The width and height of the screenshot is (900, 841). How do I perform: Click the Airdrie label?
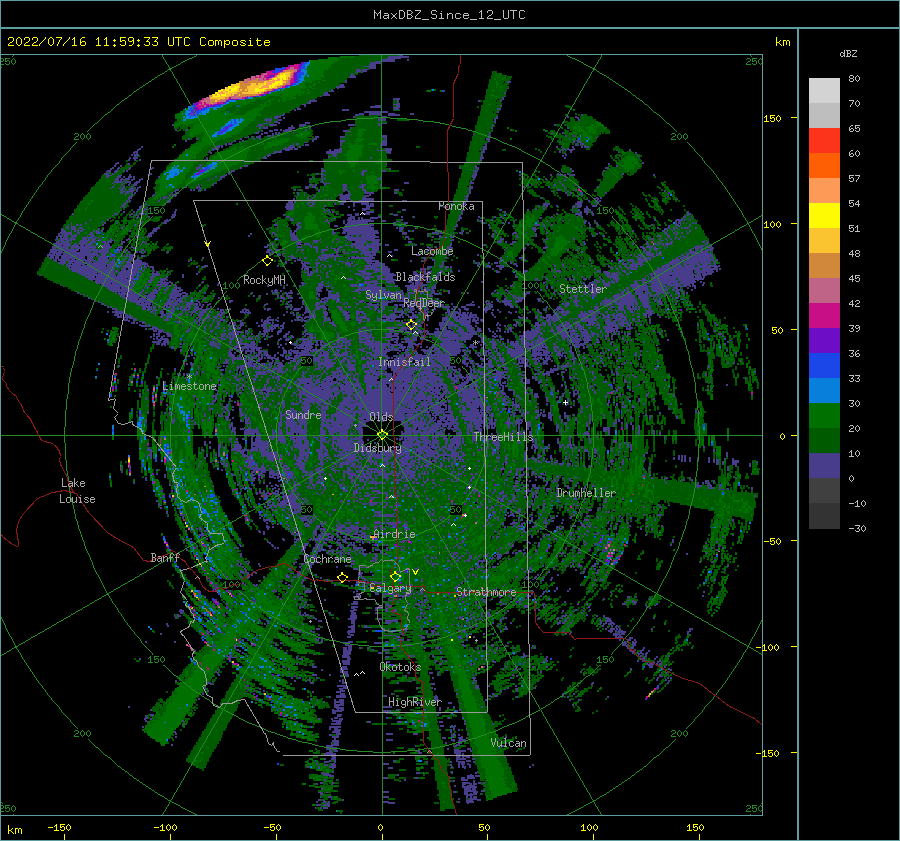pyautogui.click(x=394, y=534)
